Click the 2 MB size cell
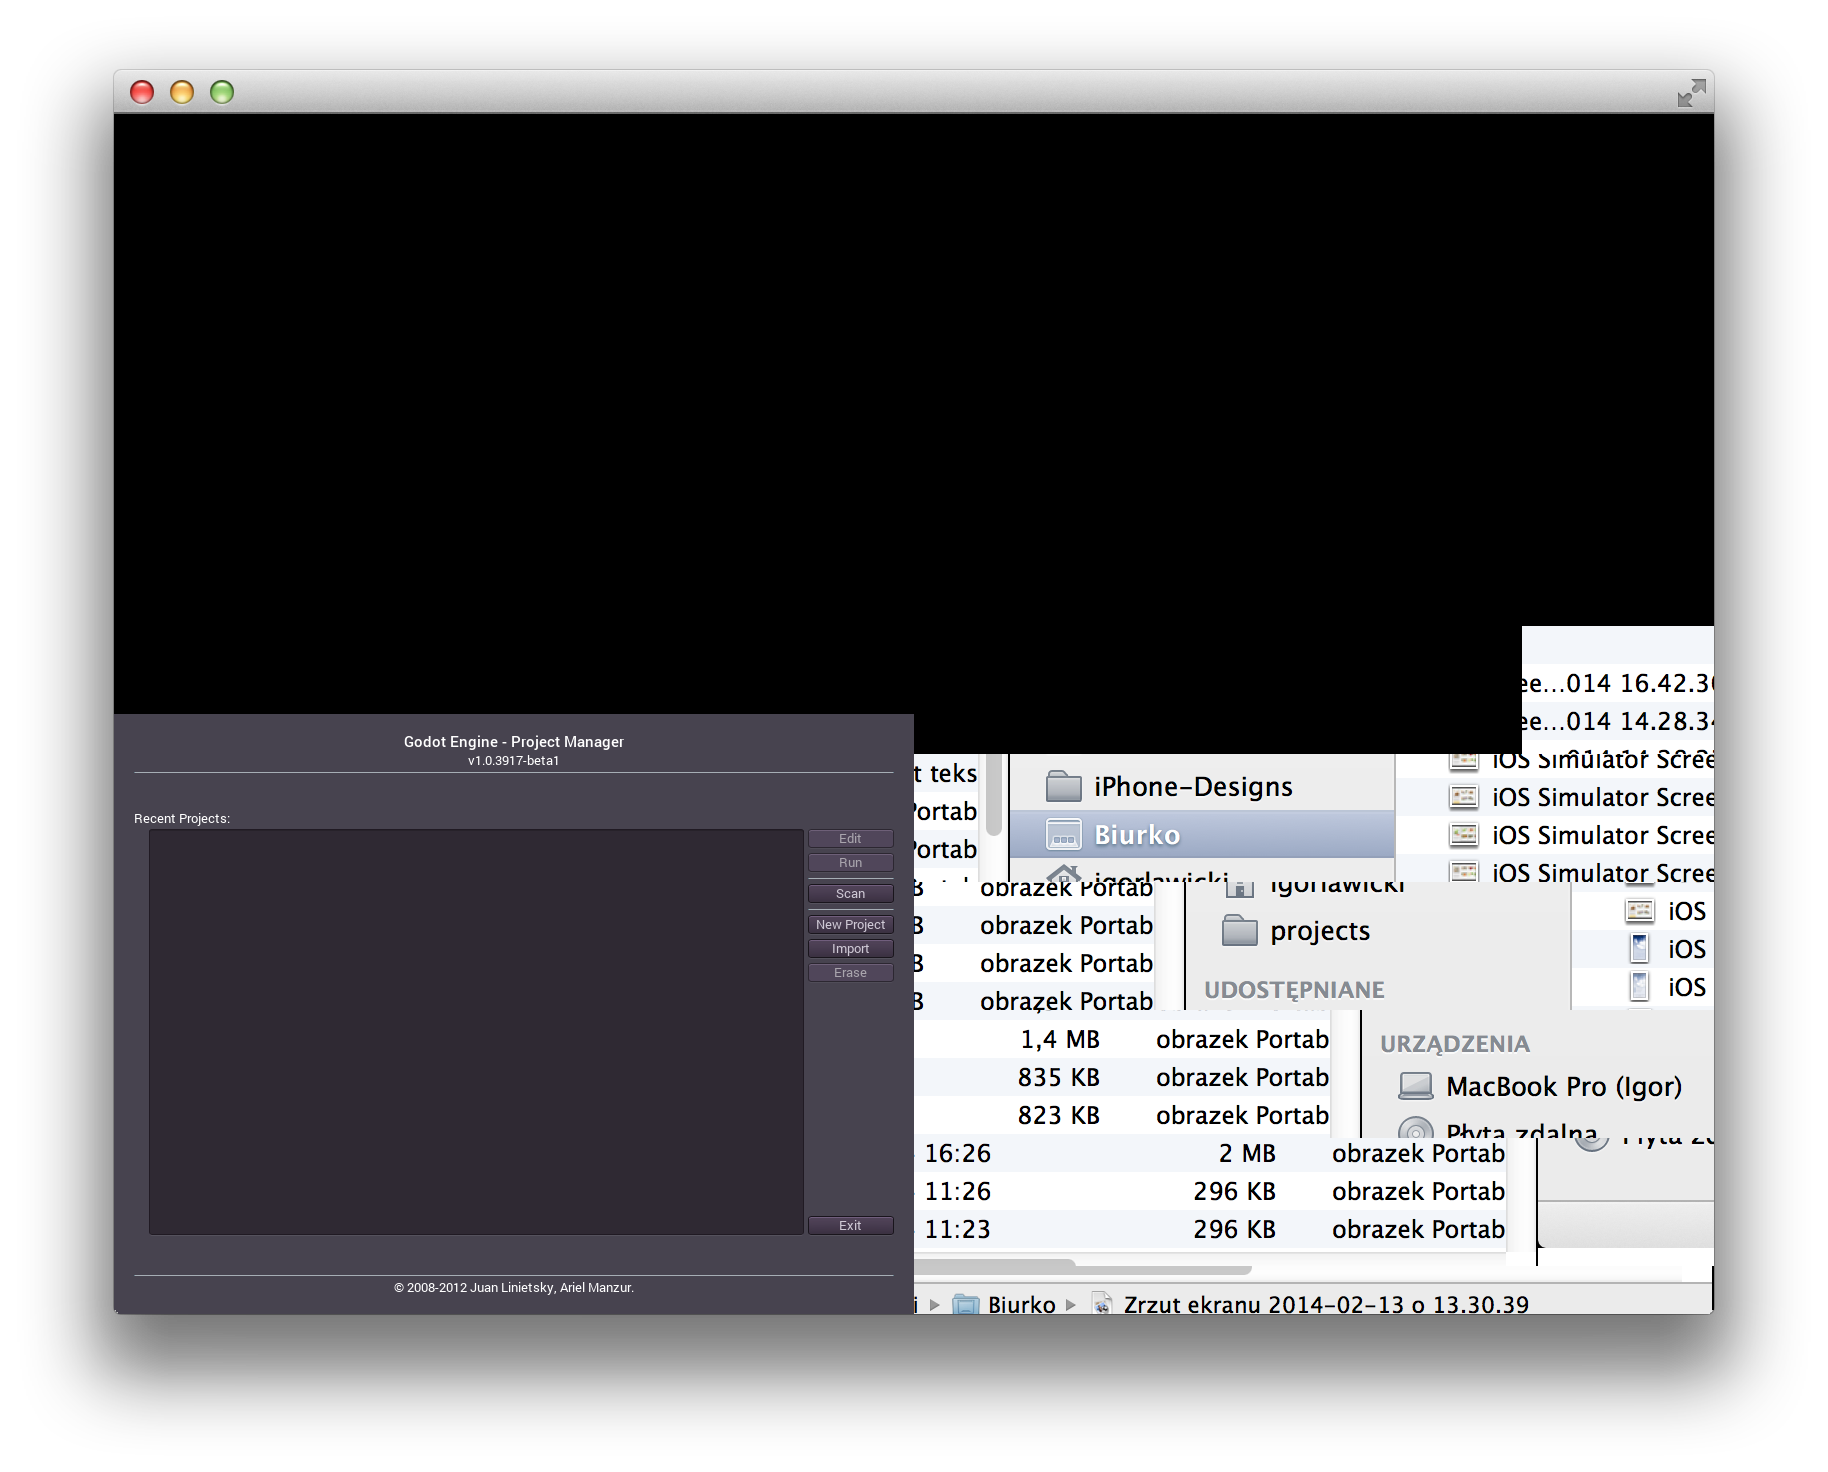Viewport: 1828px width, 1472px height. coord(1246,1153)
